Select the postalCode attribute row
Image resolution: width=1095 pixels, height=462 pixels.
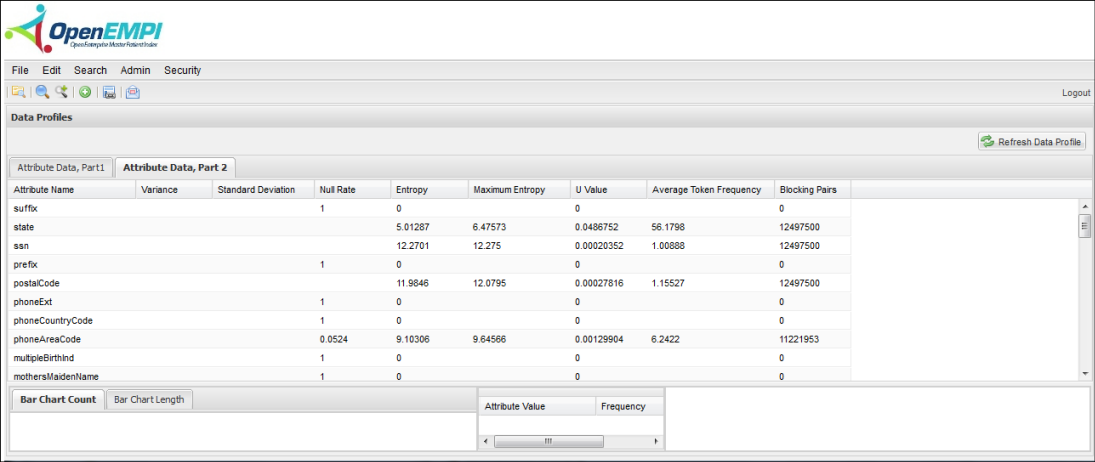(x=429, y=283)
